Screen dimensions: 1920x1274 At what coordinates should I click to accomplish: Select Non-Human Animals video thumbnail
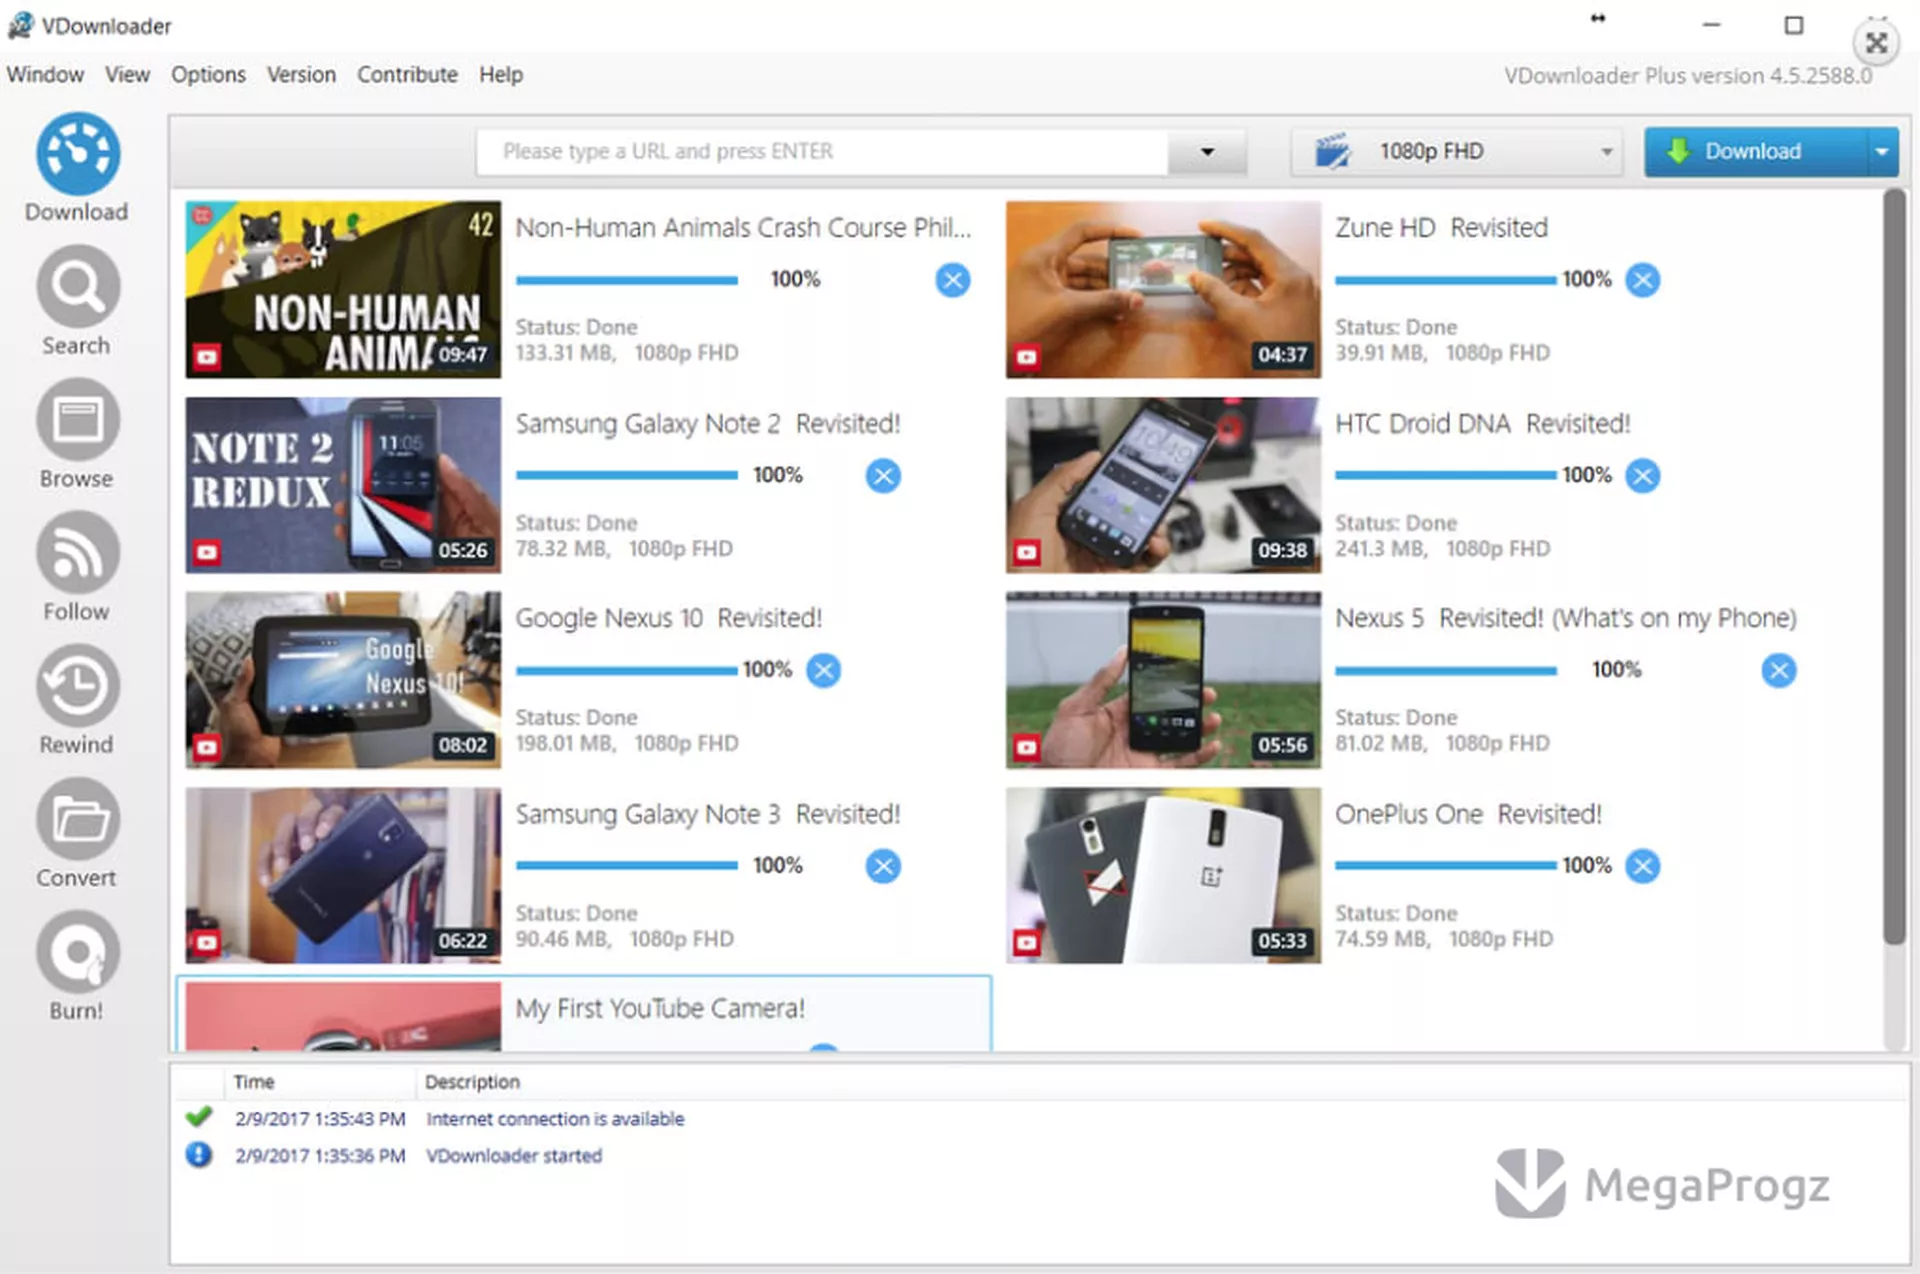(x=343, y=289)
